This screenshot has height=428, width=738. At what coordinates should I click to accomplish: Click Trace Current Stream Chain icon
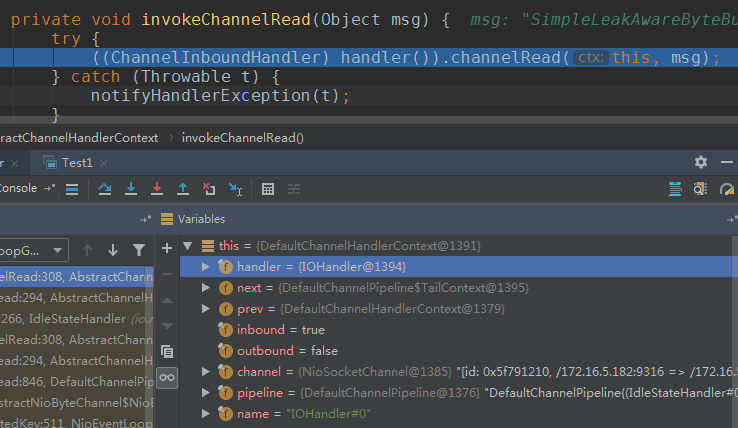click(294, 189)
